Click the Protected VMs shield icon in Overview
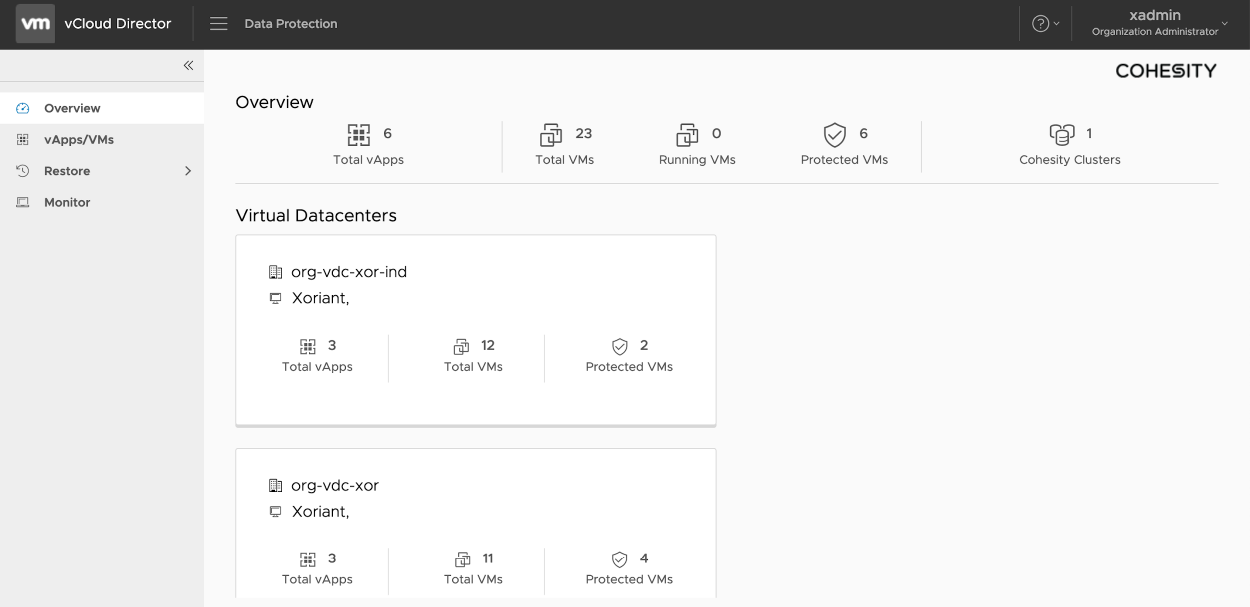The image size is (1250, 607). click(834, 134)
